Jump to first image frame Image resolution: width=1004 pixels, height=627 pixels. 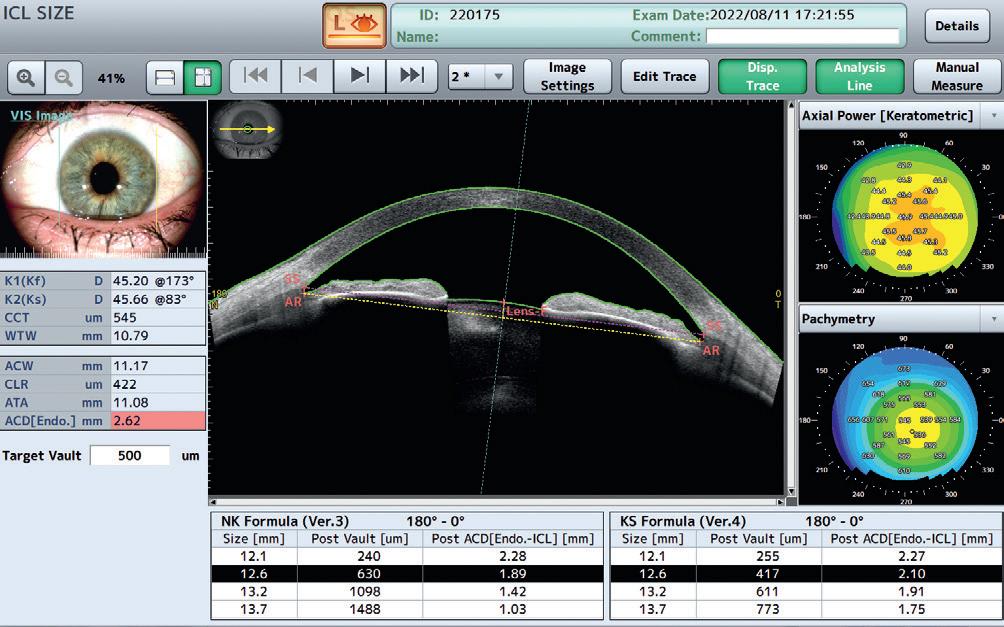[255, 76]
